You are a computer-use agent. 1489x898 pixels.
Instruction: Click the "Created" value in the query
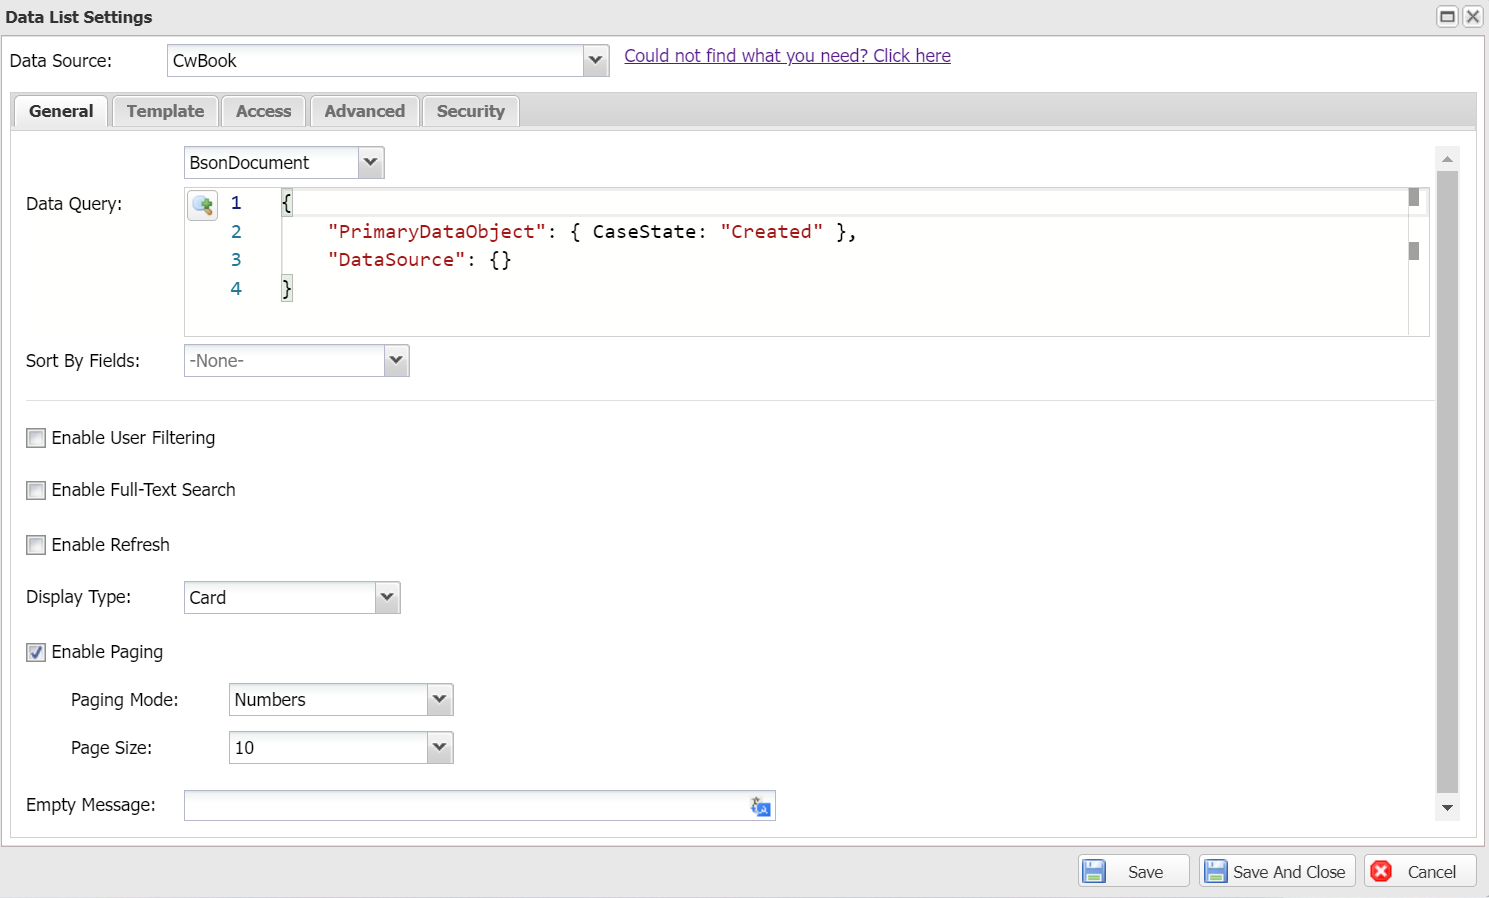pos(771,232)
